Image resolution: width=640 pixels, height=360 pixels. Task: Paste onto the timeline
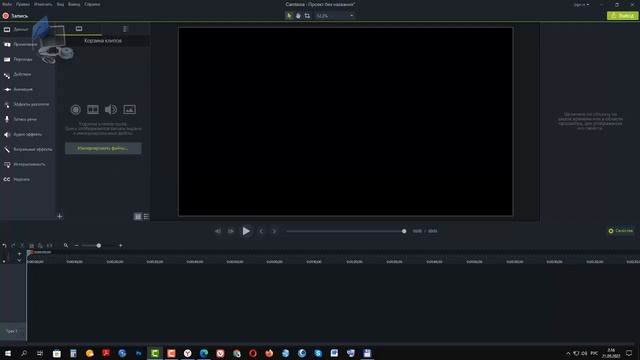[40, 246]
